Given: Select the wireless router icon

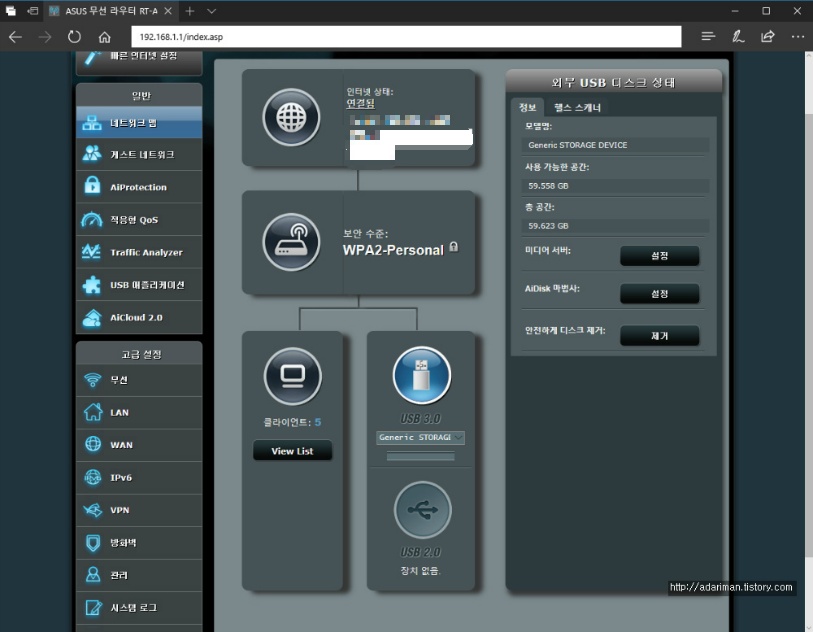Looking at the screenshot, I should (291, 242).
